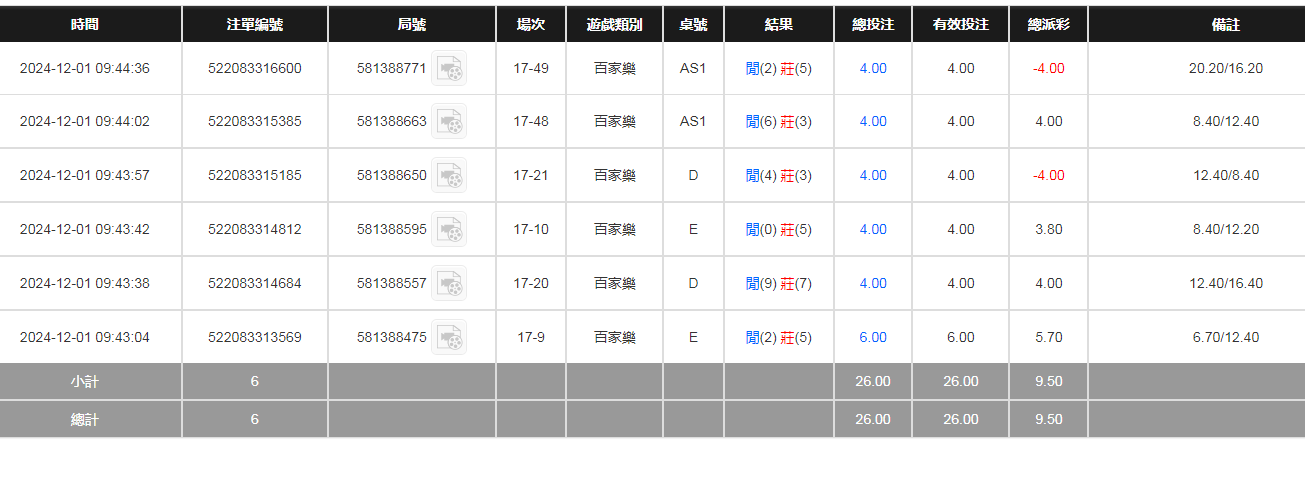This screenshot has width=1305, height=502.
Task: Select remark value 20.20/16.20
Action: click(x=1226, y=69)
